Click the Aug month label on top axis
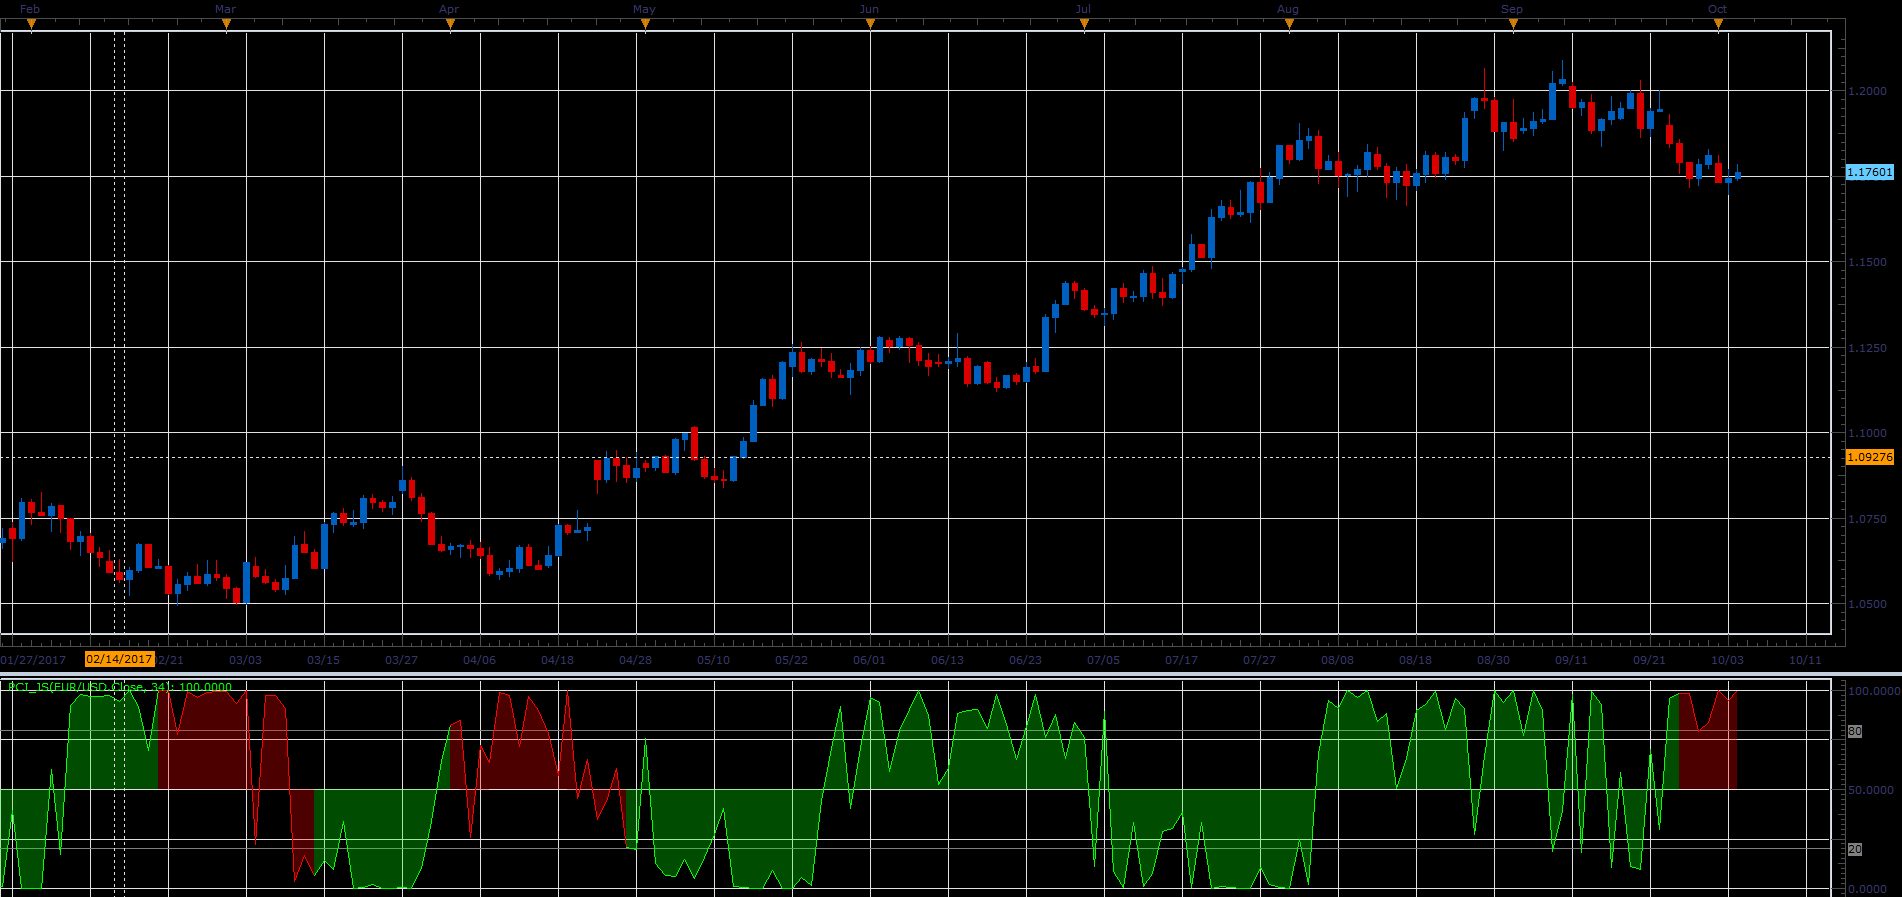 (1288, 9)
